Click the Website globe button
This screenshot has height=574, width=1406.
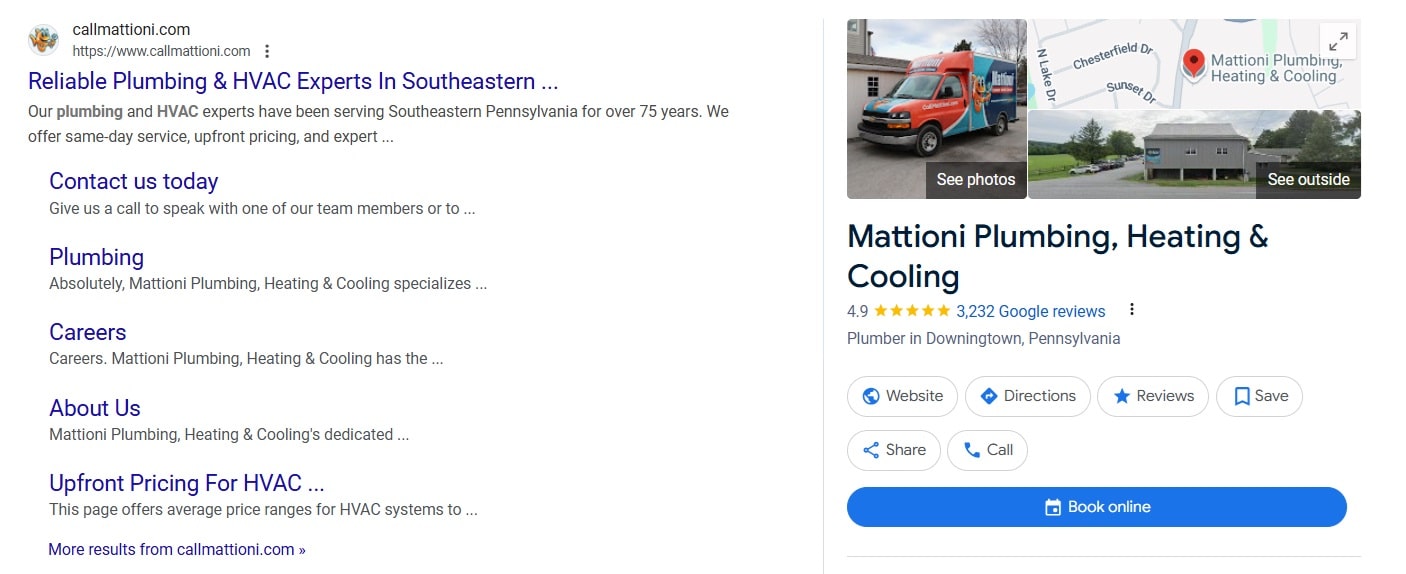point(902,396)
